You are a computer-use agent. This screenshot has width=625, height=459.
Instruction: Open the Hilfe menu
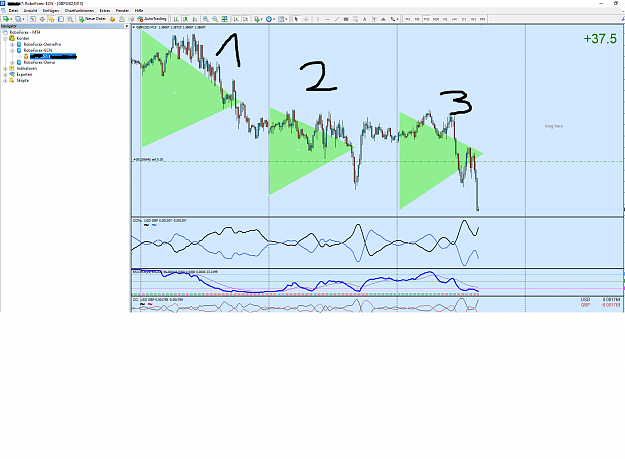tap(139, 11)
